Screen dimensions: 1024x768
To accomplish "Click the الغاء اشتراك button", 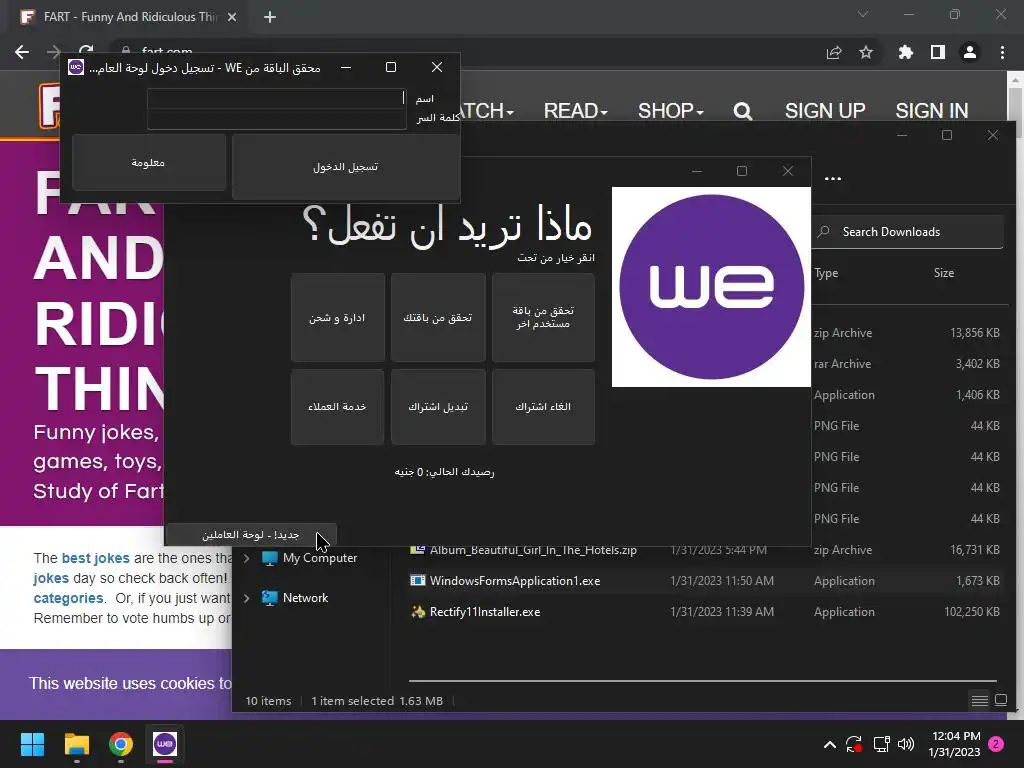I will point(543,407).
